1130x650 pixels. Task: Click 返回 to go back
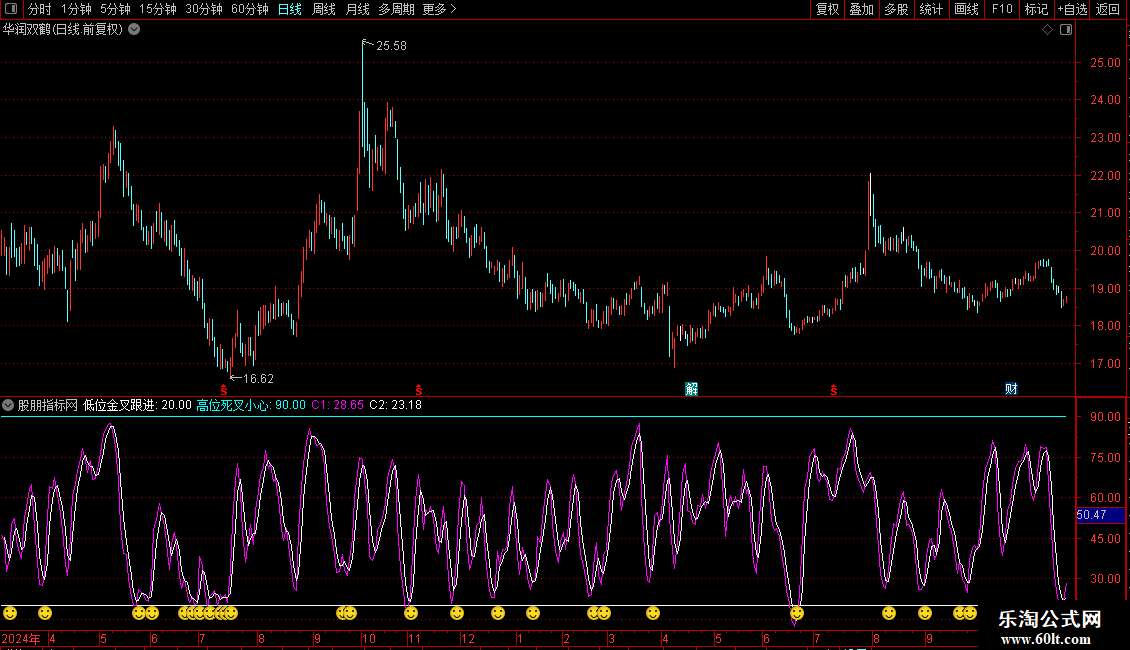pos(1108,9)
